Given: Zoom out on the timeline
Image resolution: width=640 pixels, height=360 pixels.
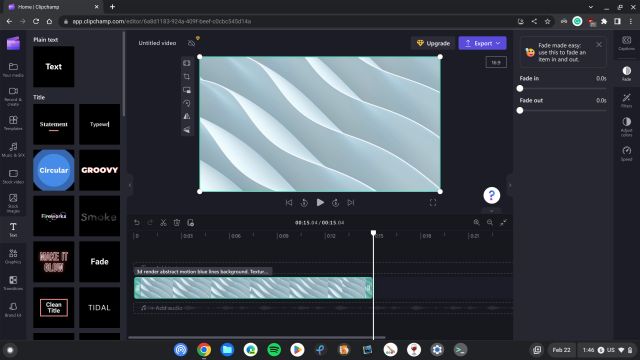Looking at the screenshot, I should [490, 222].
